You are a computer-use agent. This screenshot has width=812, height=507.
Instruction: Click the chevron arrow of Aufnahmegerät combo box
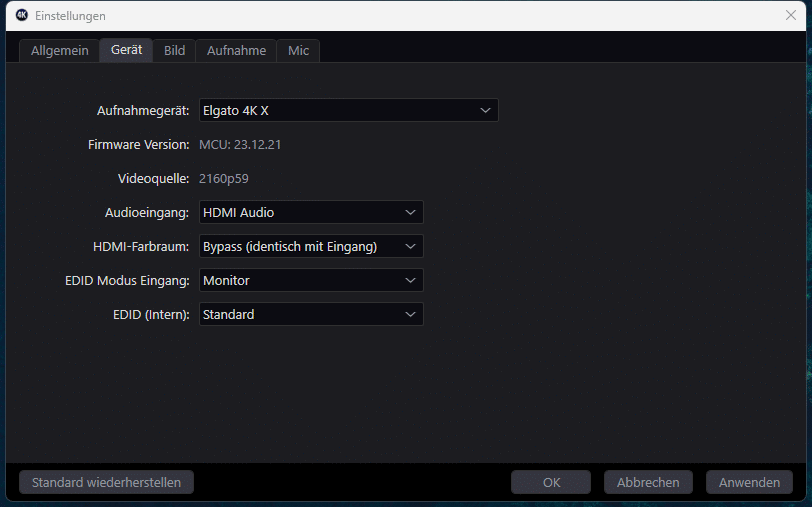pyautogui.click(x=485, y=110)
